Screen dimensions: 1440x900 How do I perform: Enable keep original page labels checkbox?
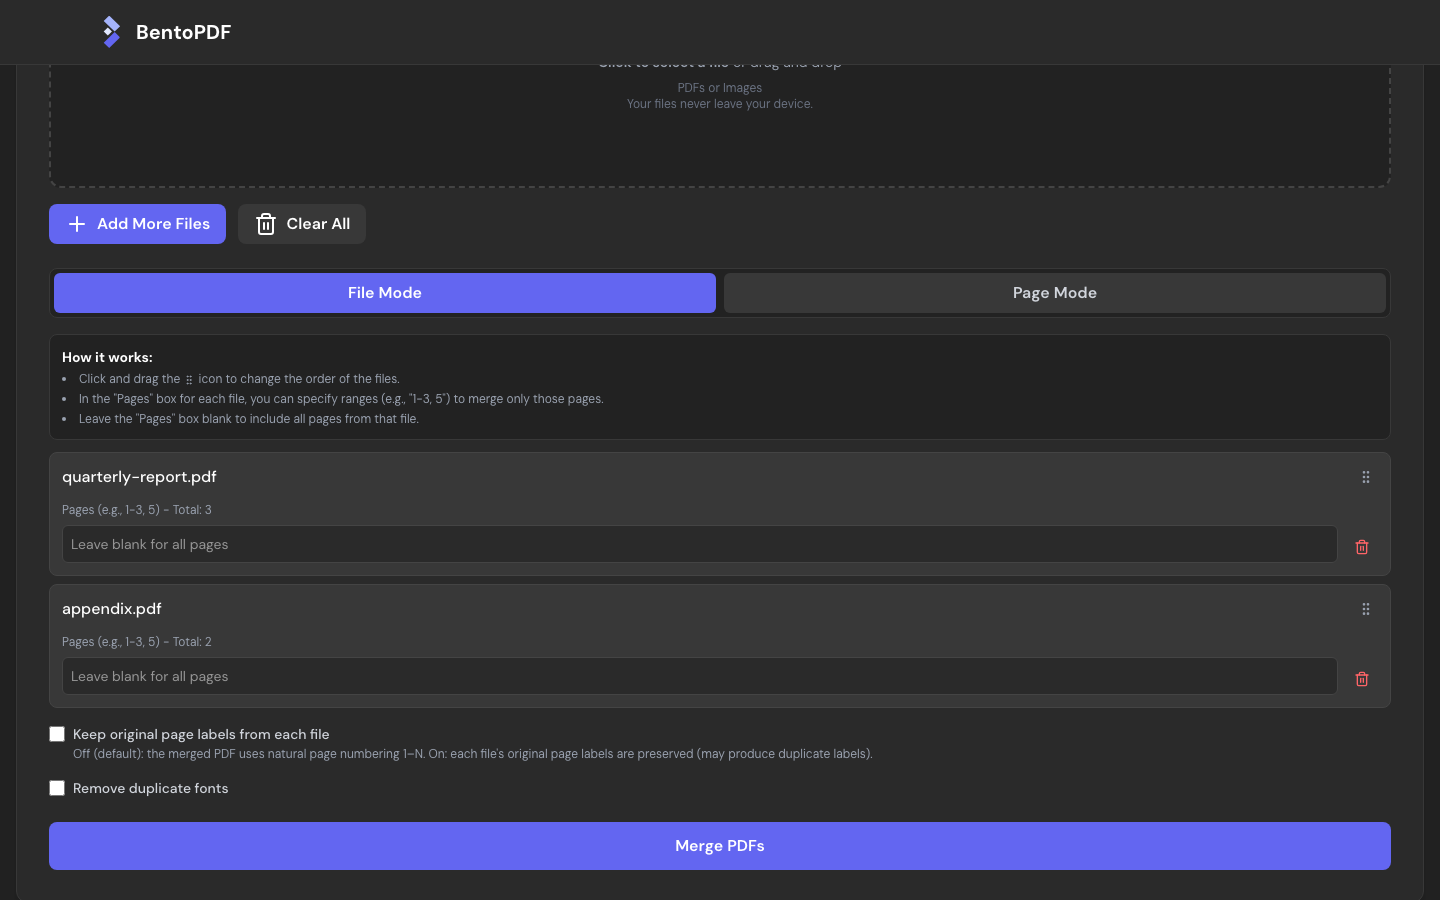pyautogui.click(x=57, y=734)
